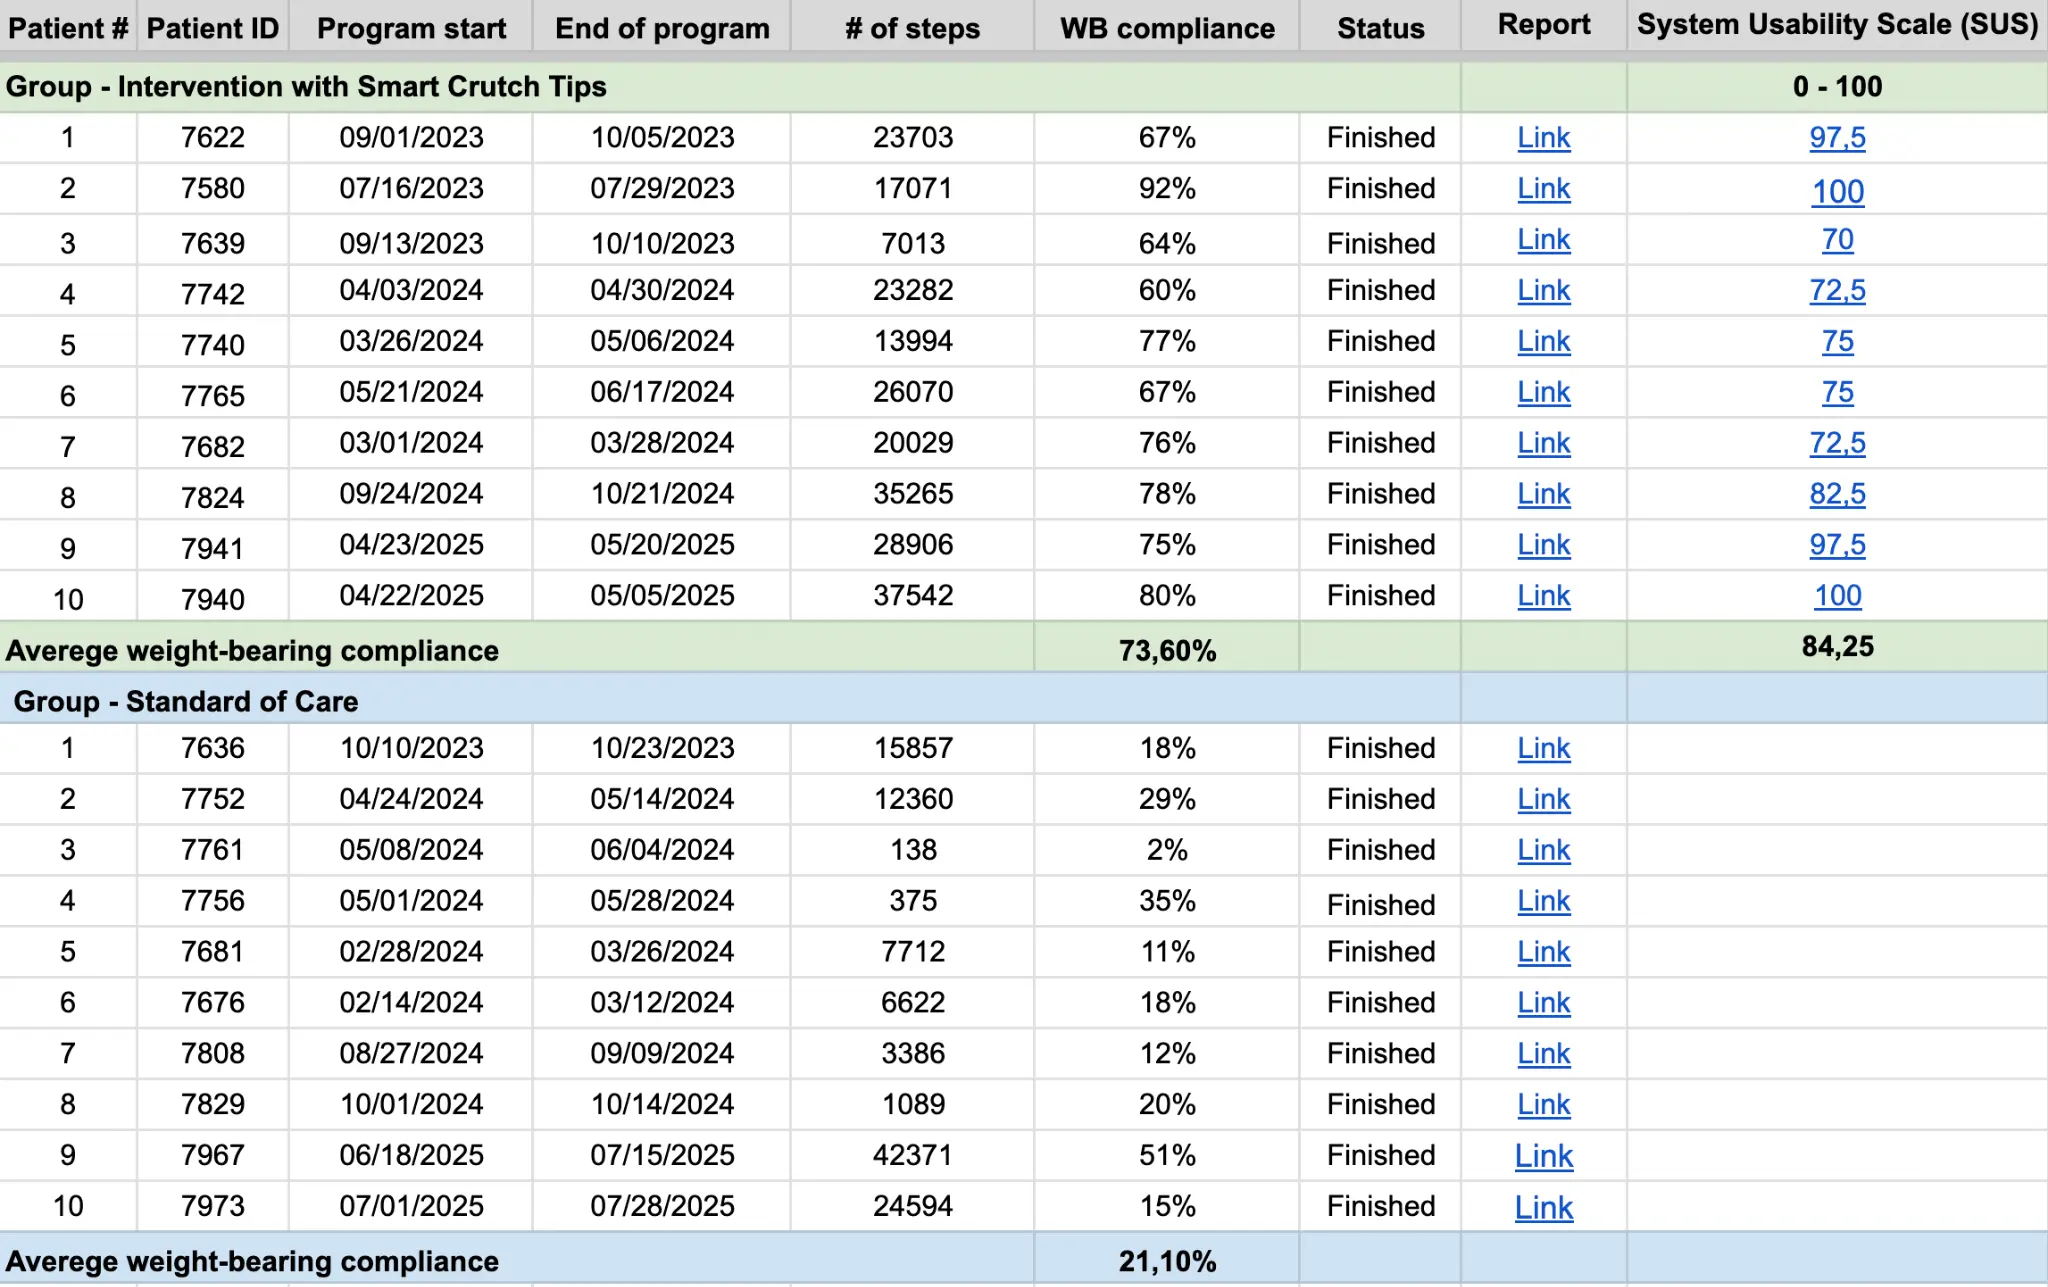Open SUS score 100 for patient 7940
The height and width of the screenshot is (1287, 2048).
[x=1837, y=596]
